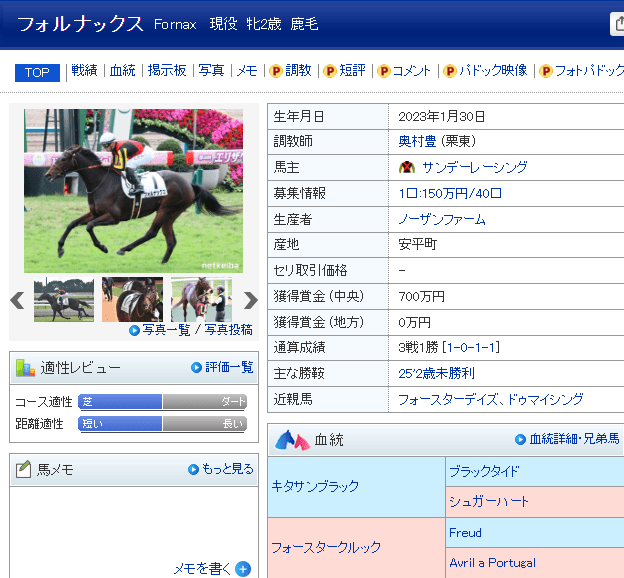Click the 700万円 central earnings value
This screenshot has width=624, height=578.
[x=421, y=297]
